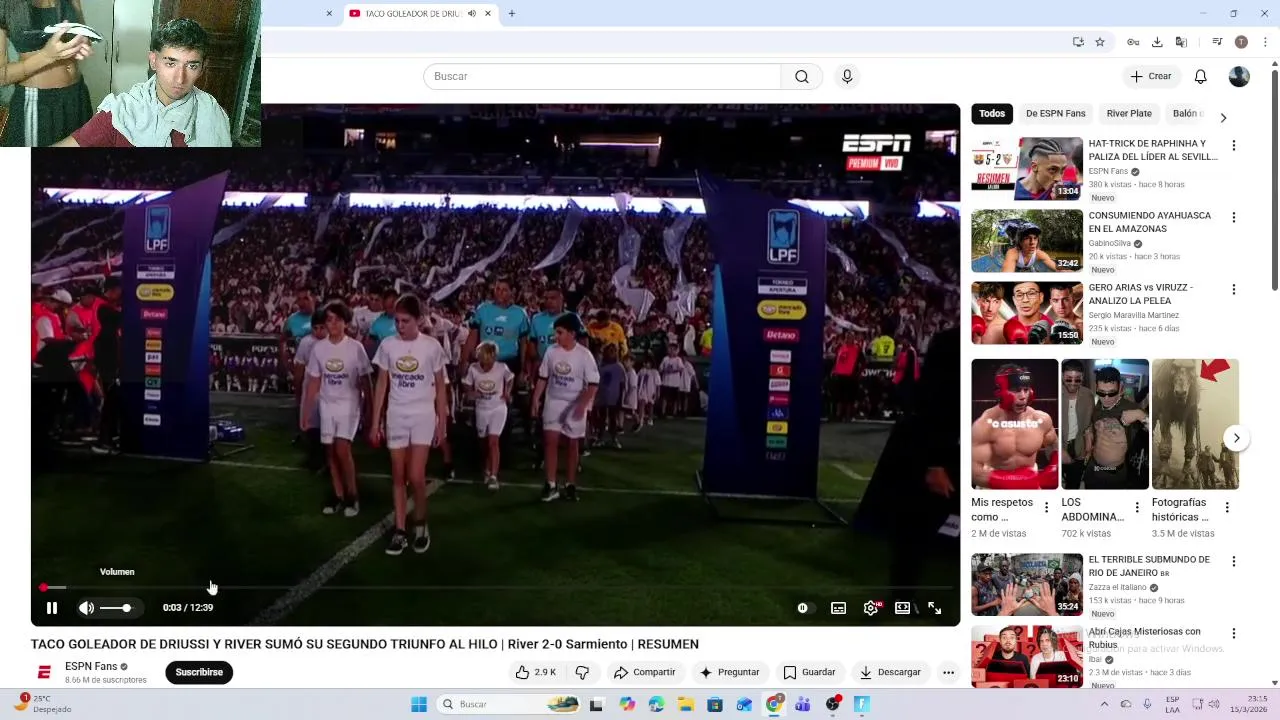Select the De ESPN Fans chip

[x=1056, y=114]
